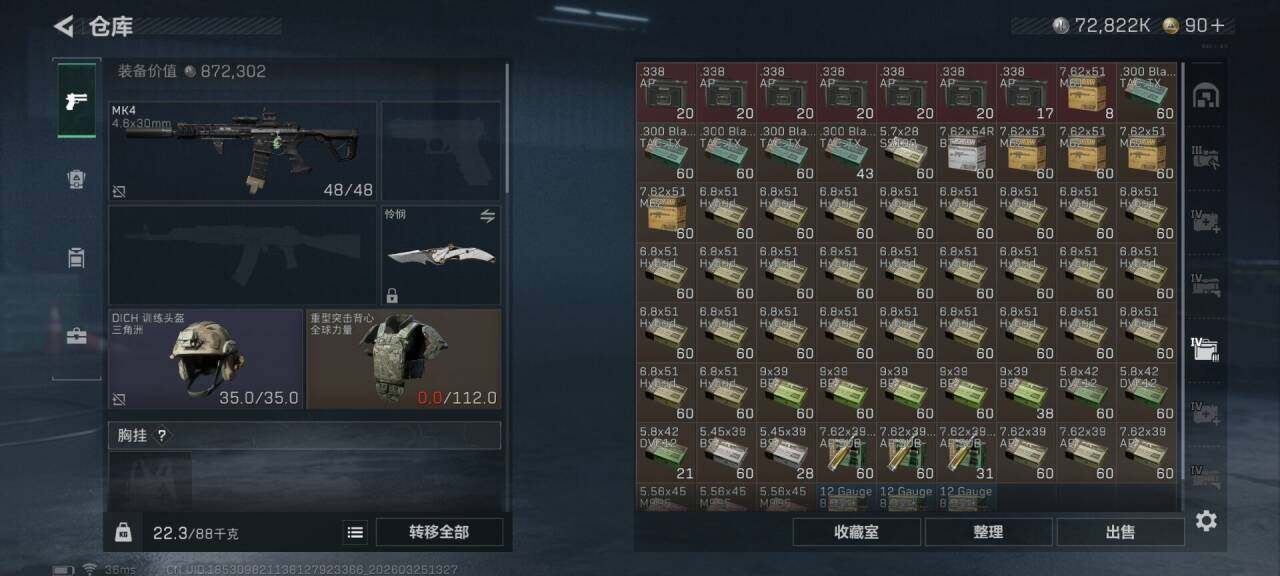Click the 出售 sell button

pyautogui.click(x=1120, y=532)
